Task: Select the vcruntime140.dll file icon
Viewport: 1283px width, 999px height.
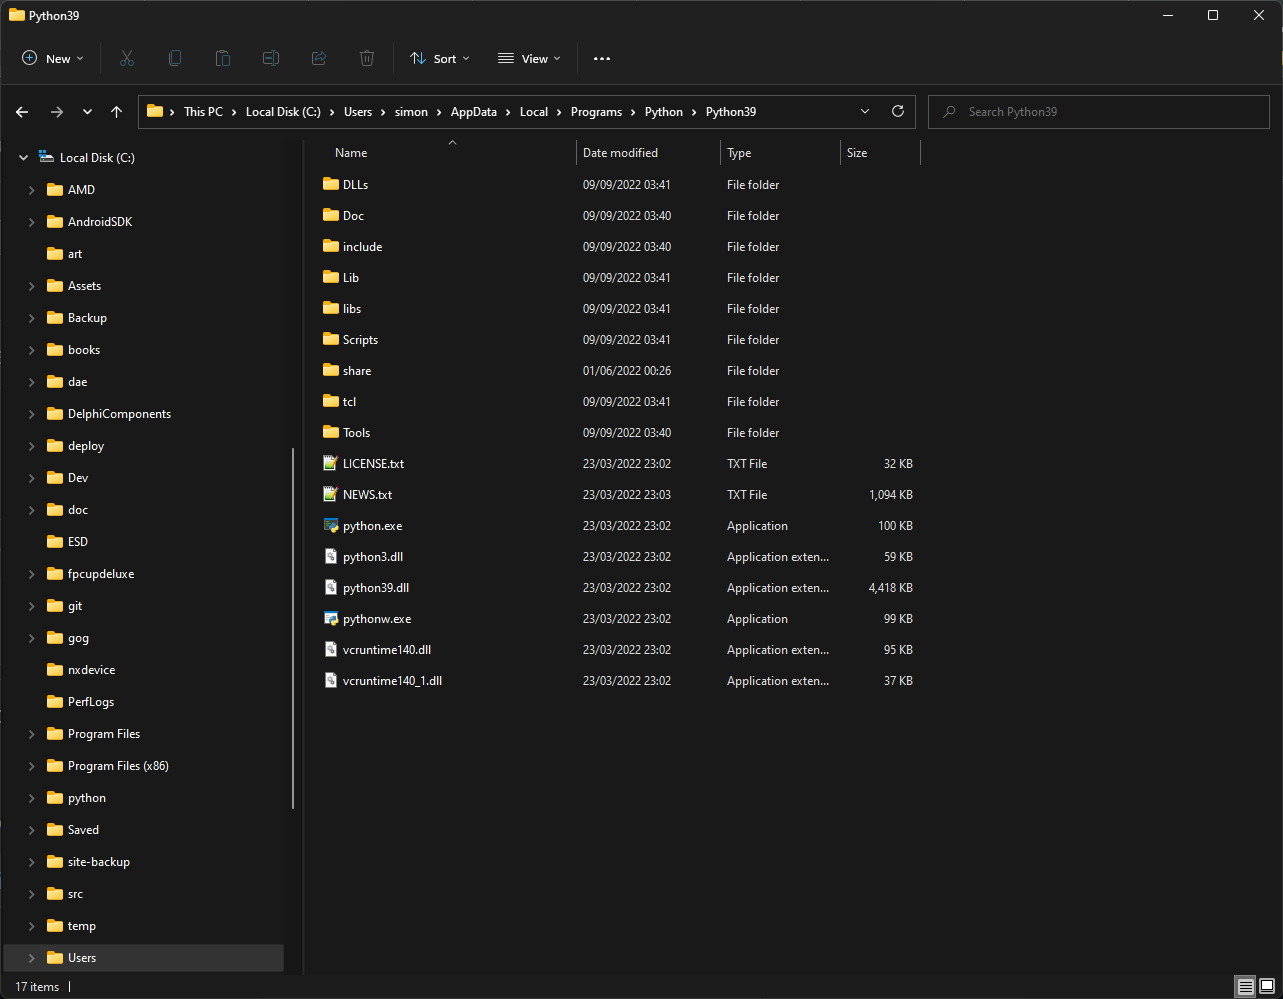Action: coord(332,650)
